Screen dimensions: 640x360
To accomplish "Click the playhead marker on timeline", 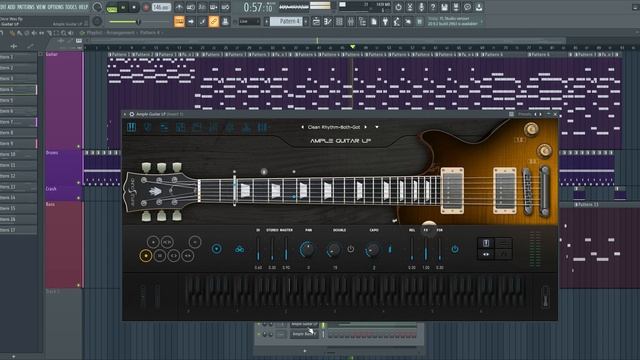I will coord(353,47).
